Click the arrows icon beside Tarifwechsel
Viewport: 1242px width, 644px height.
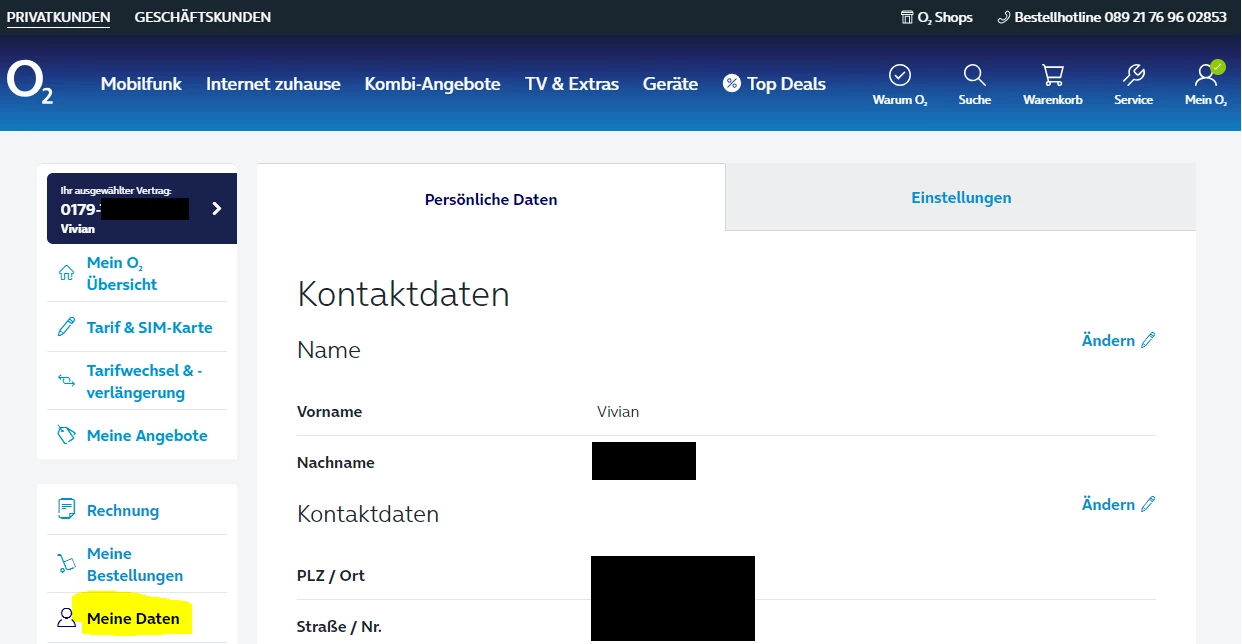67,381
